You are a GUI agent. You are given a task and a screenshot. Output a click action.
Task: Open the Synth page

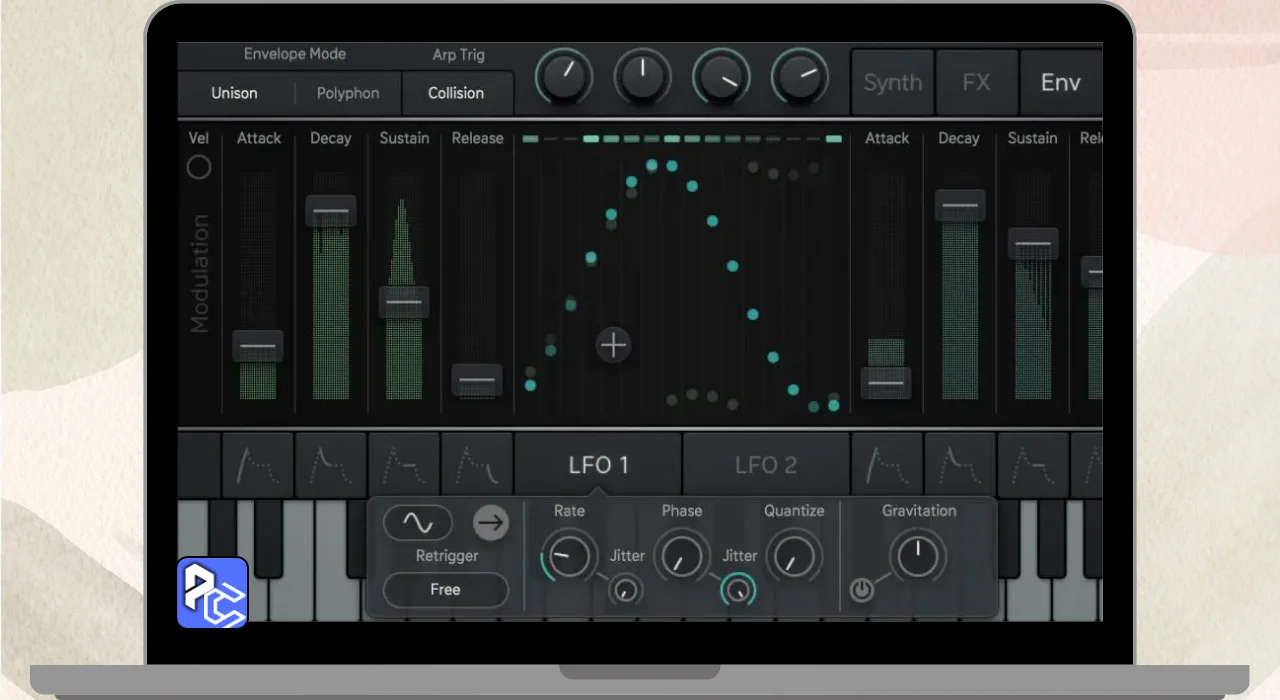pos(892,82)
